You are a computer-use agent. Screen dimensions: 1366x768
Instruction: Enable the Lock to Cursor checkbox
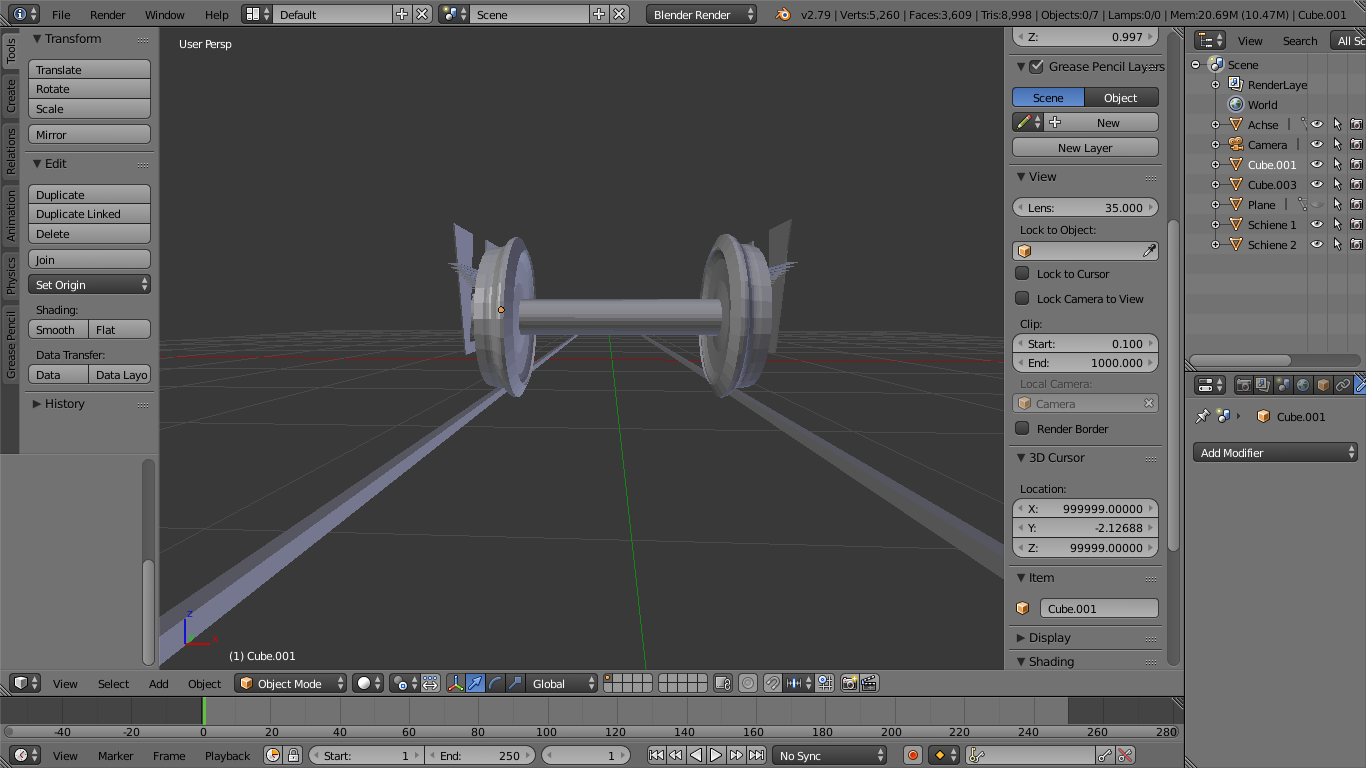pyautogui.click(x=1022, y=274)
